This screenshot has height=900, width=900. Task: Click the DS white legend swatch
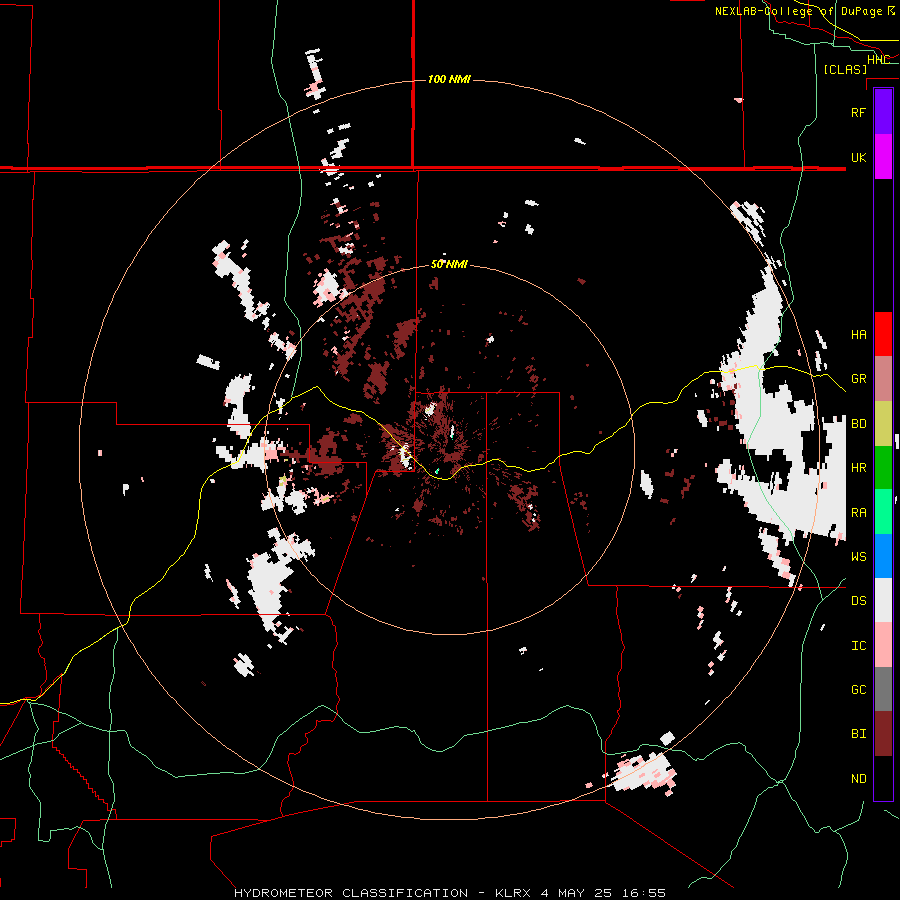883,600
